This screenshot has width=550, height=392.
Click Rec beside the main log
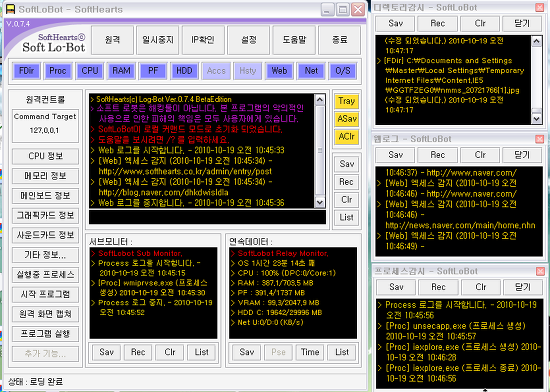pyautogui.click(x=347, y=182)
